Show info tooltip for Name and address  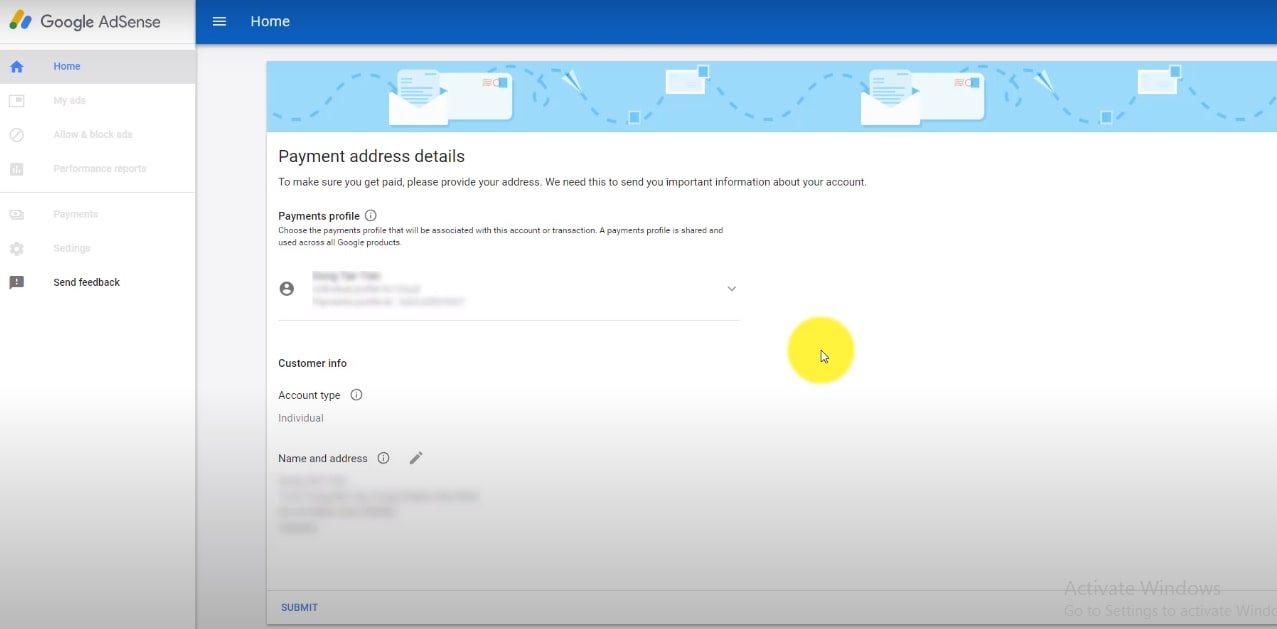(383, 458)
